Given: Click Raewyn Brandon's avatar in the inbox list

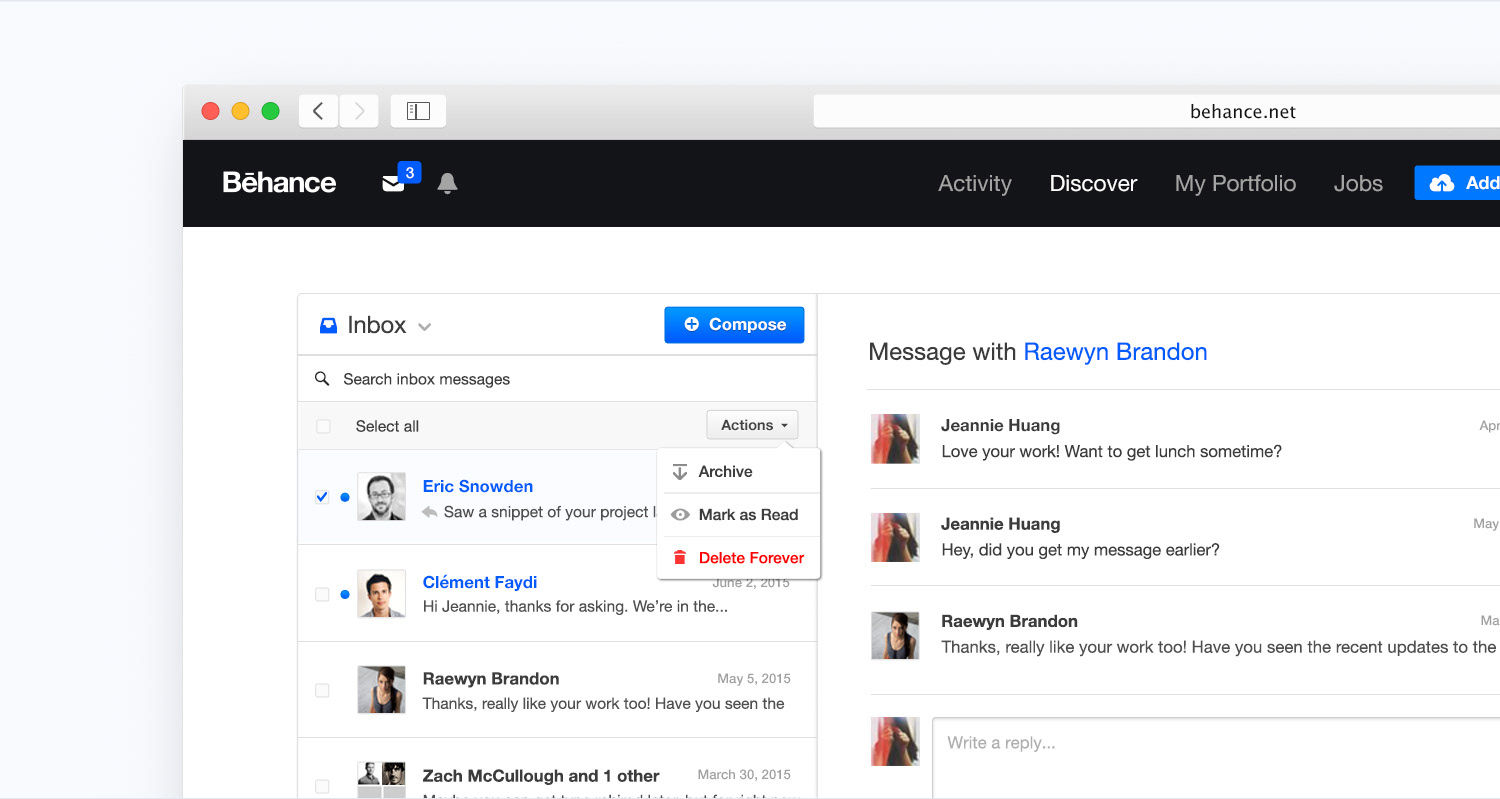Looking at the screenshot, I should 381,690.
